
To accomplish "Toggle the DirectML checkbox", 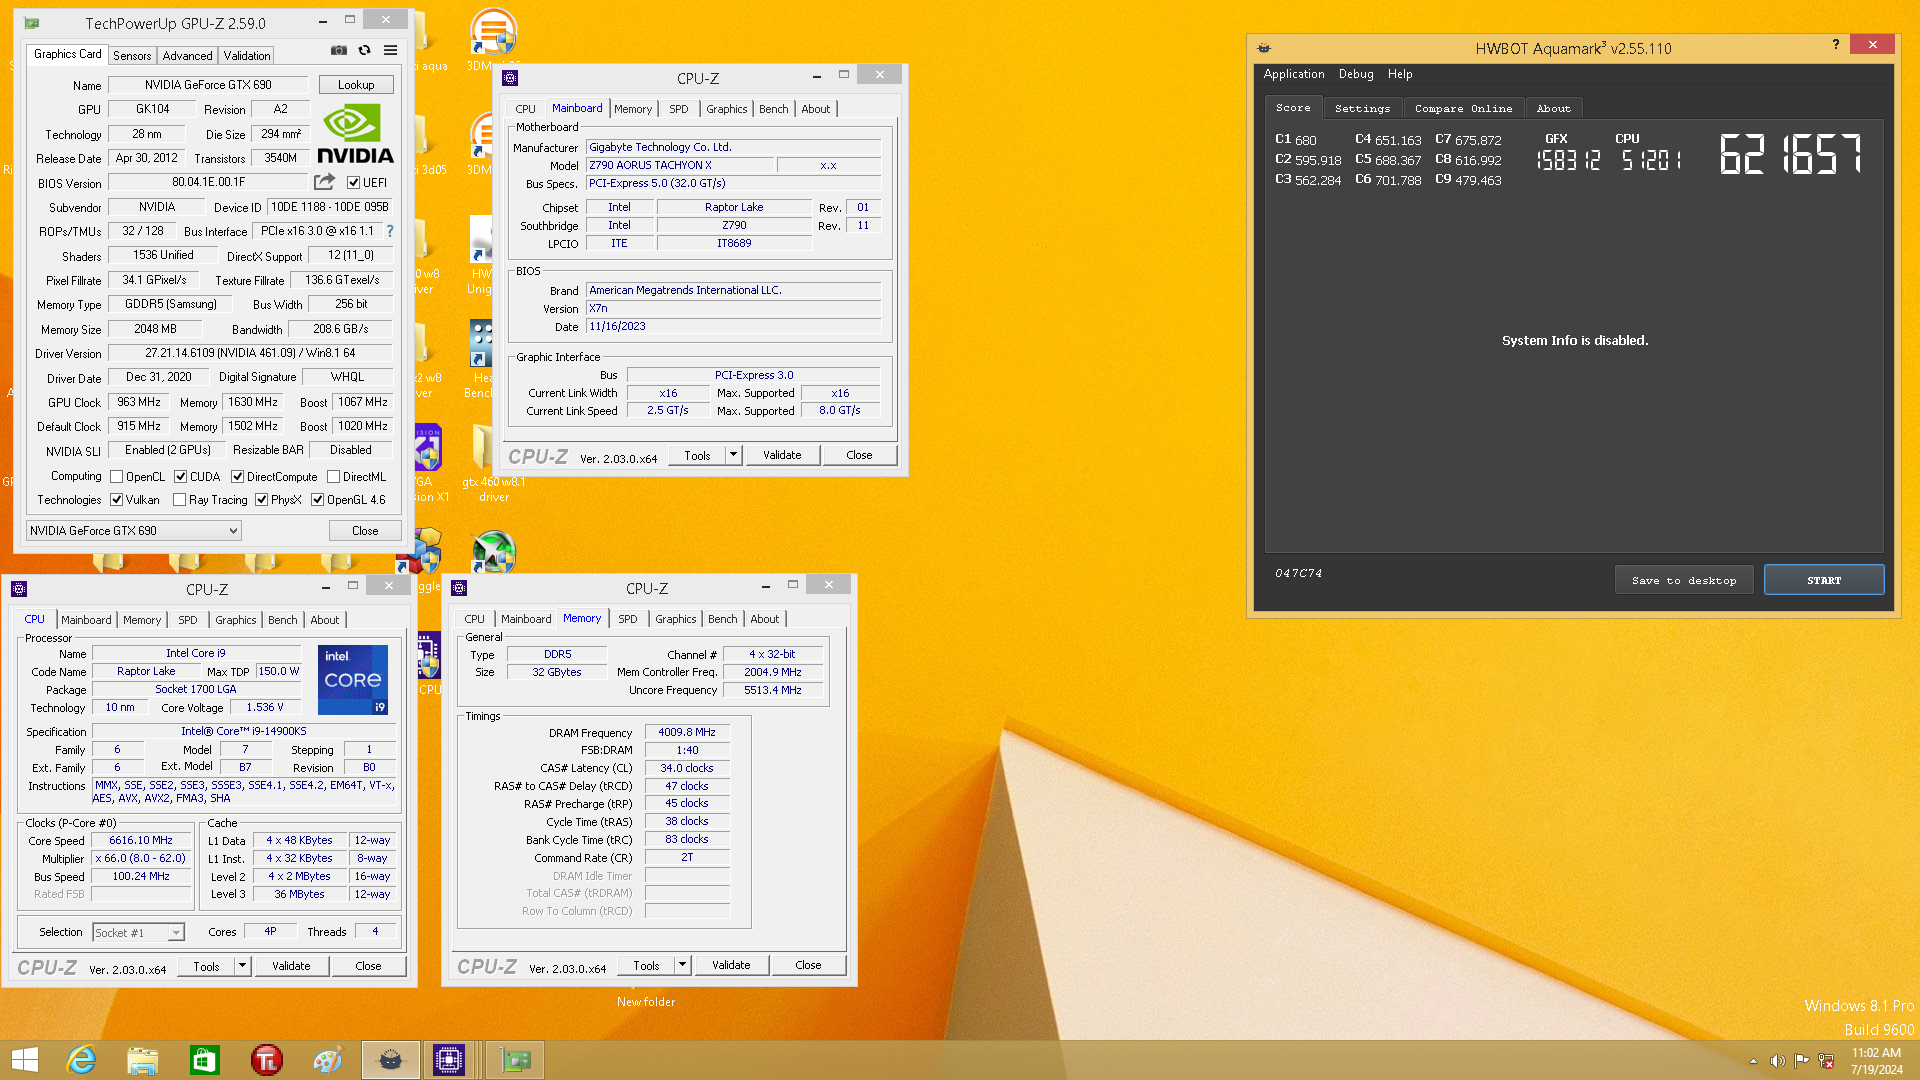I will (x=334, y=477).
